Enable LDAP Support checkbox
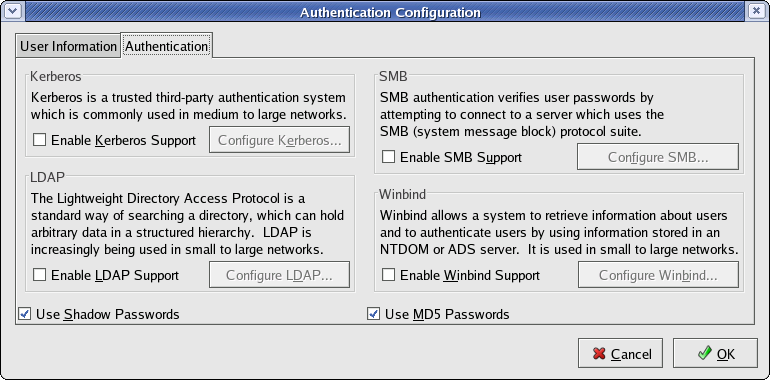The image size is (770, 380). tap(39, 275)
